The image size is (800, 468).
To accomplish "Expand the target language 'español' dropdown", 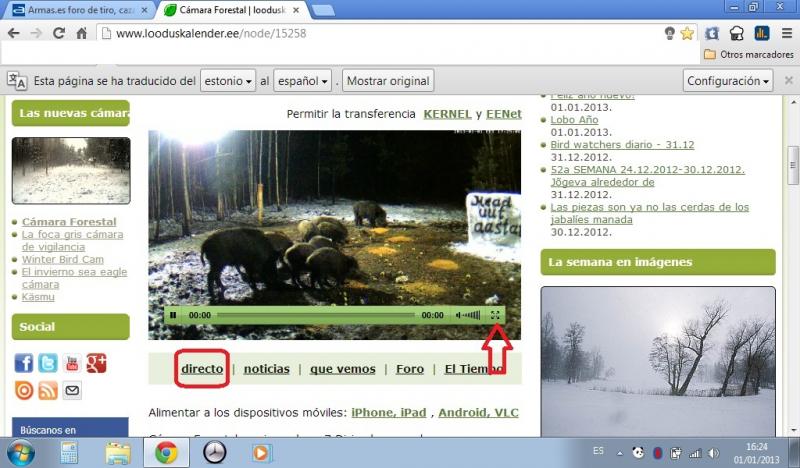I will click(x=303, y=80).
